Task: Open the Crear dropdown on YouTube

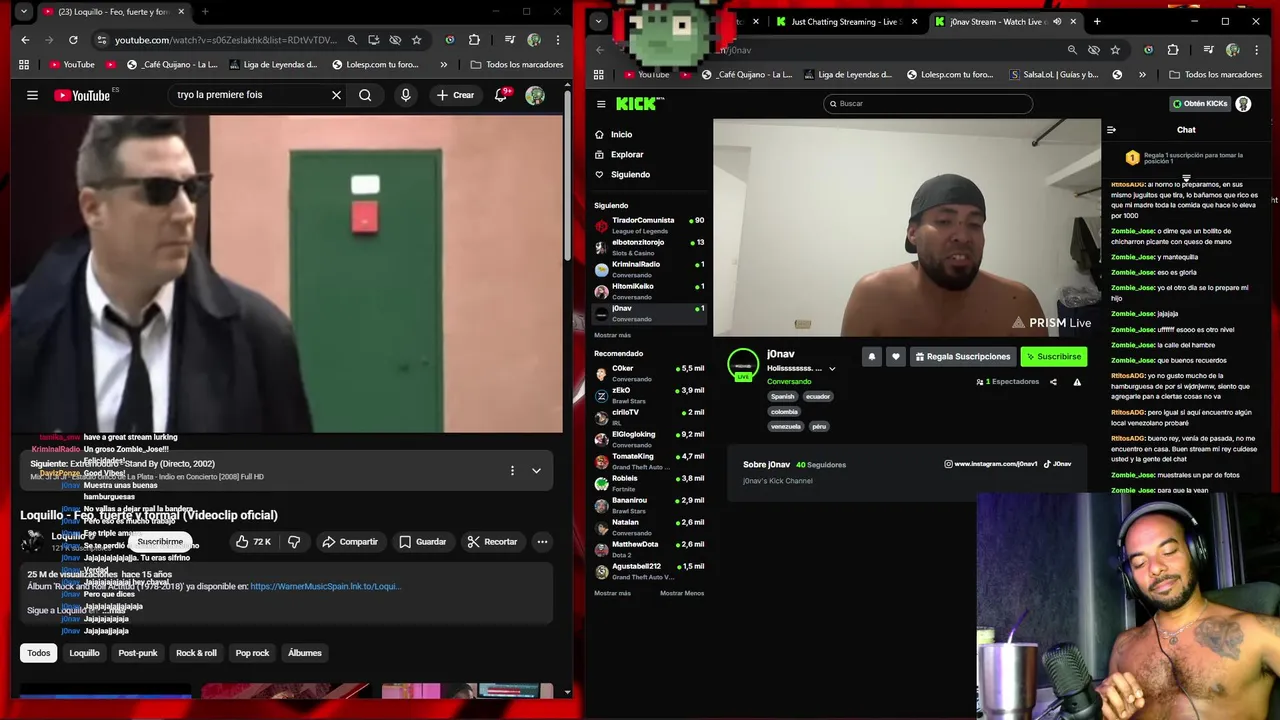Action: 455,95
